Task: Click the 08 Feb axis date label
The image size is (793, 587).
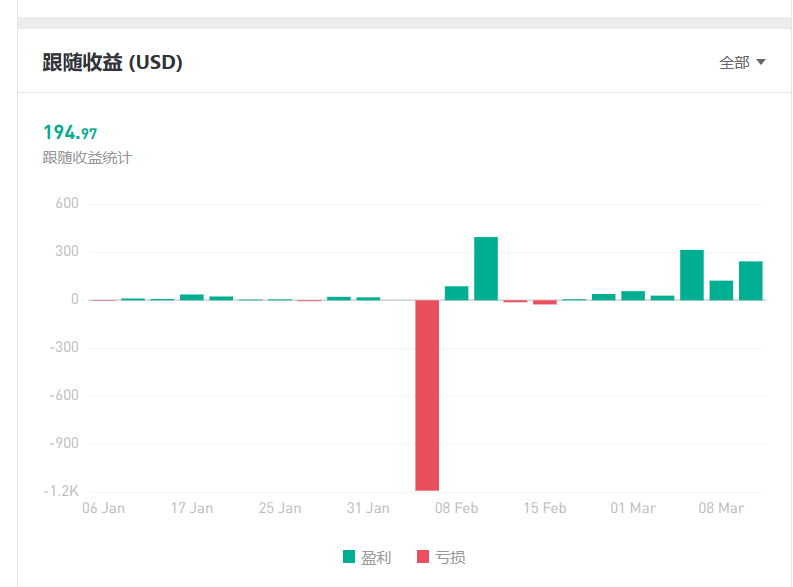Action: pyautogui.click(x=456, y=508)
